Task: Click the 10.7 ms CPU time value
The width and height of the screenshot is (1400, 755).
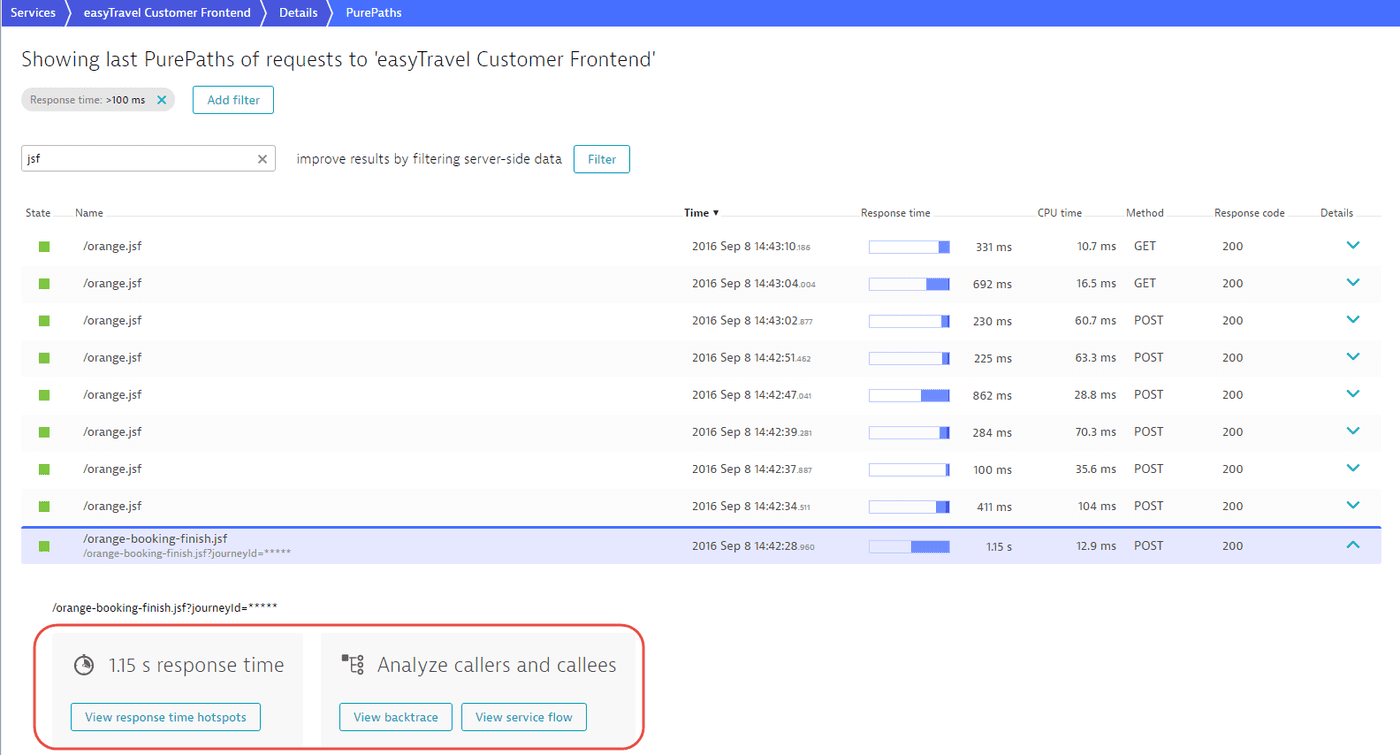Action: [1096, 246]
